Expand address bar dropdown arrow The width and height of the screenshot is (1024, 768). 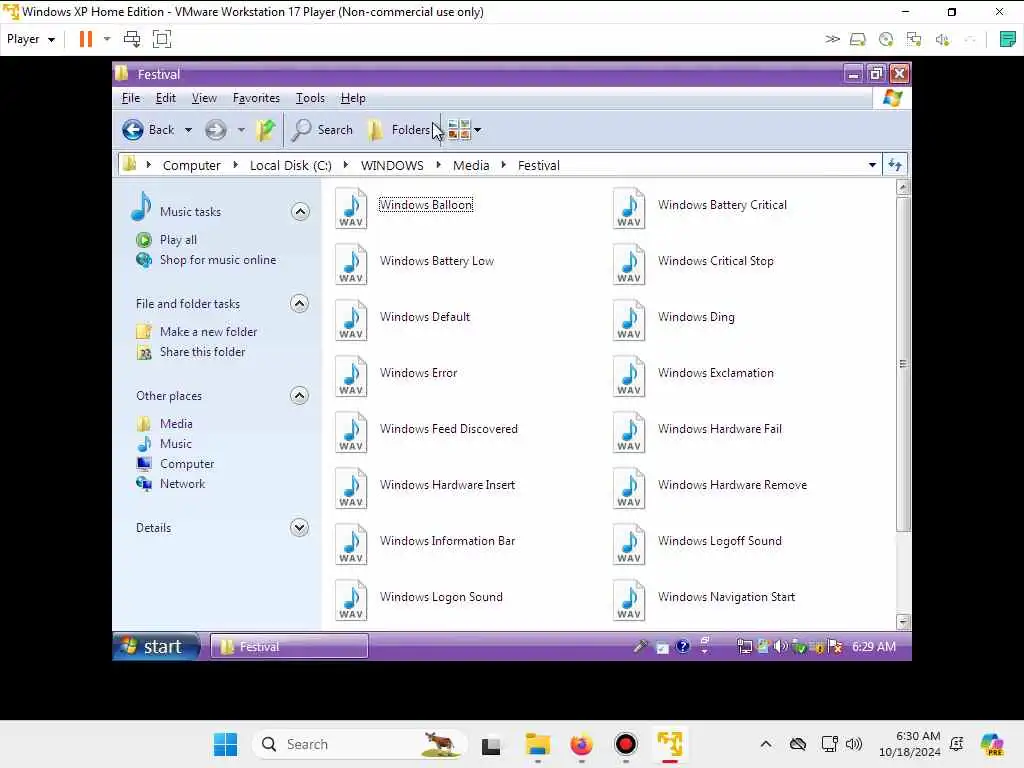coord(872,165)
